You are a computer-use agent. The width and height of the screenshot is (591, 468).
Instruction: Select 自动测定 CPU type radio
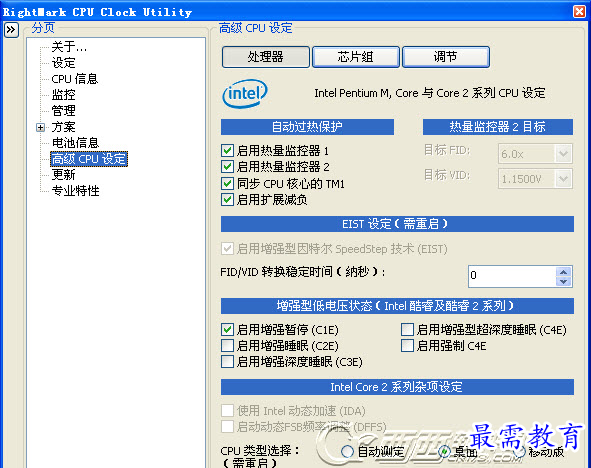tap(347, 451)
